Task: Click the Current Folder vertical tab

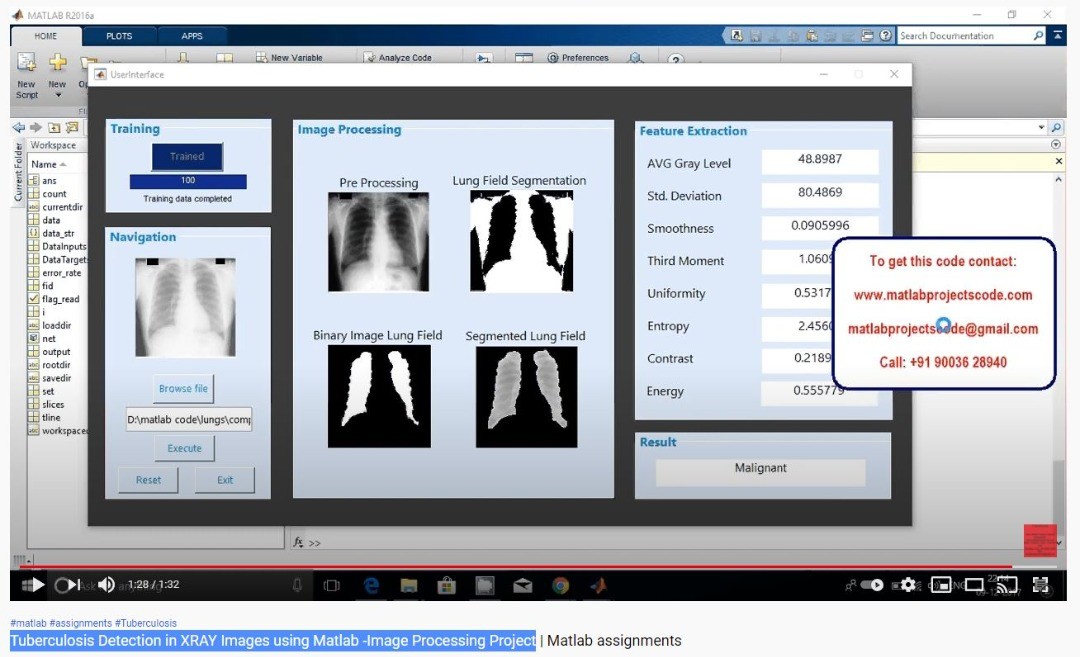Action: 19,172
